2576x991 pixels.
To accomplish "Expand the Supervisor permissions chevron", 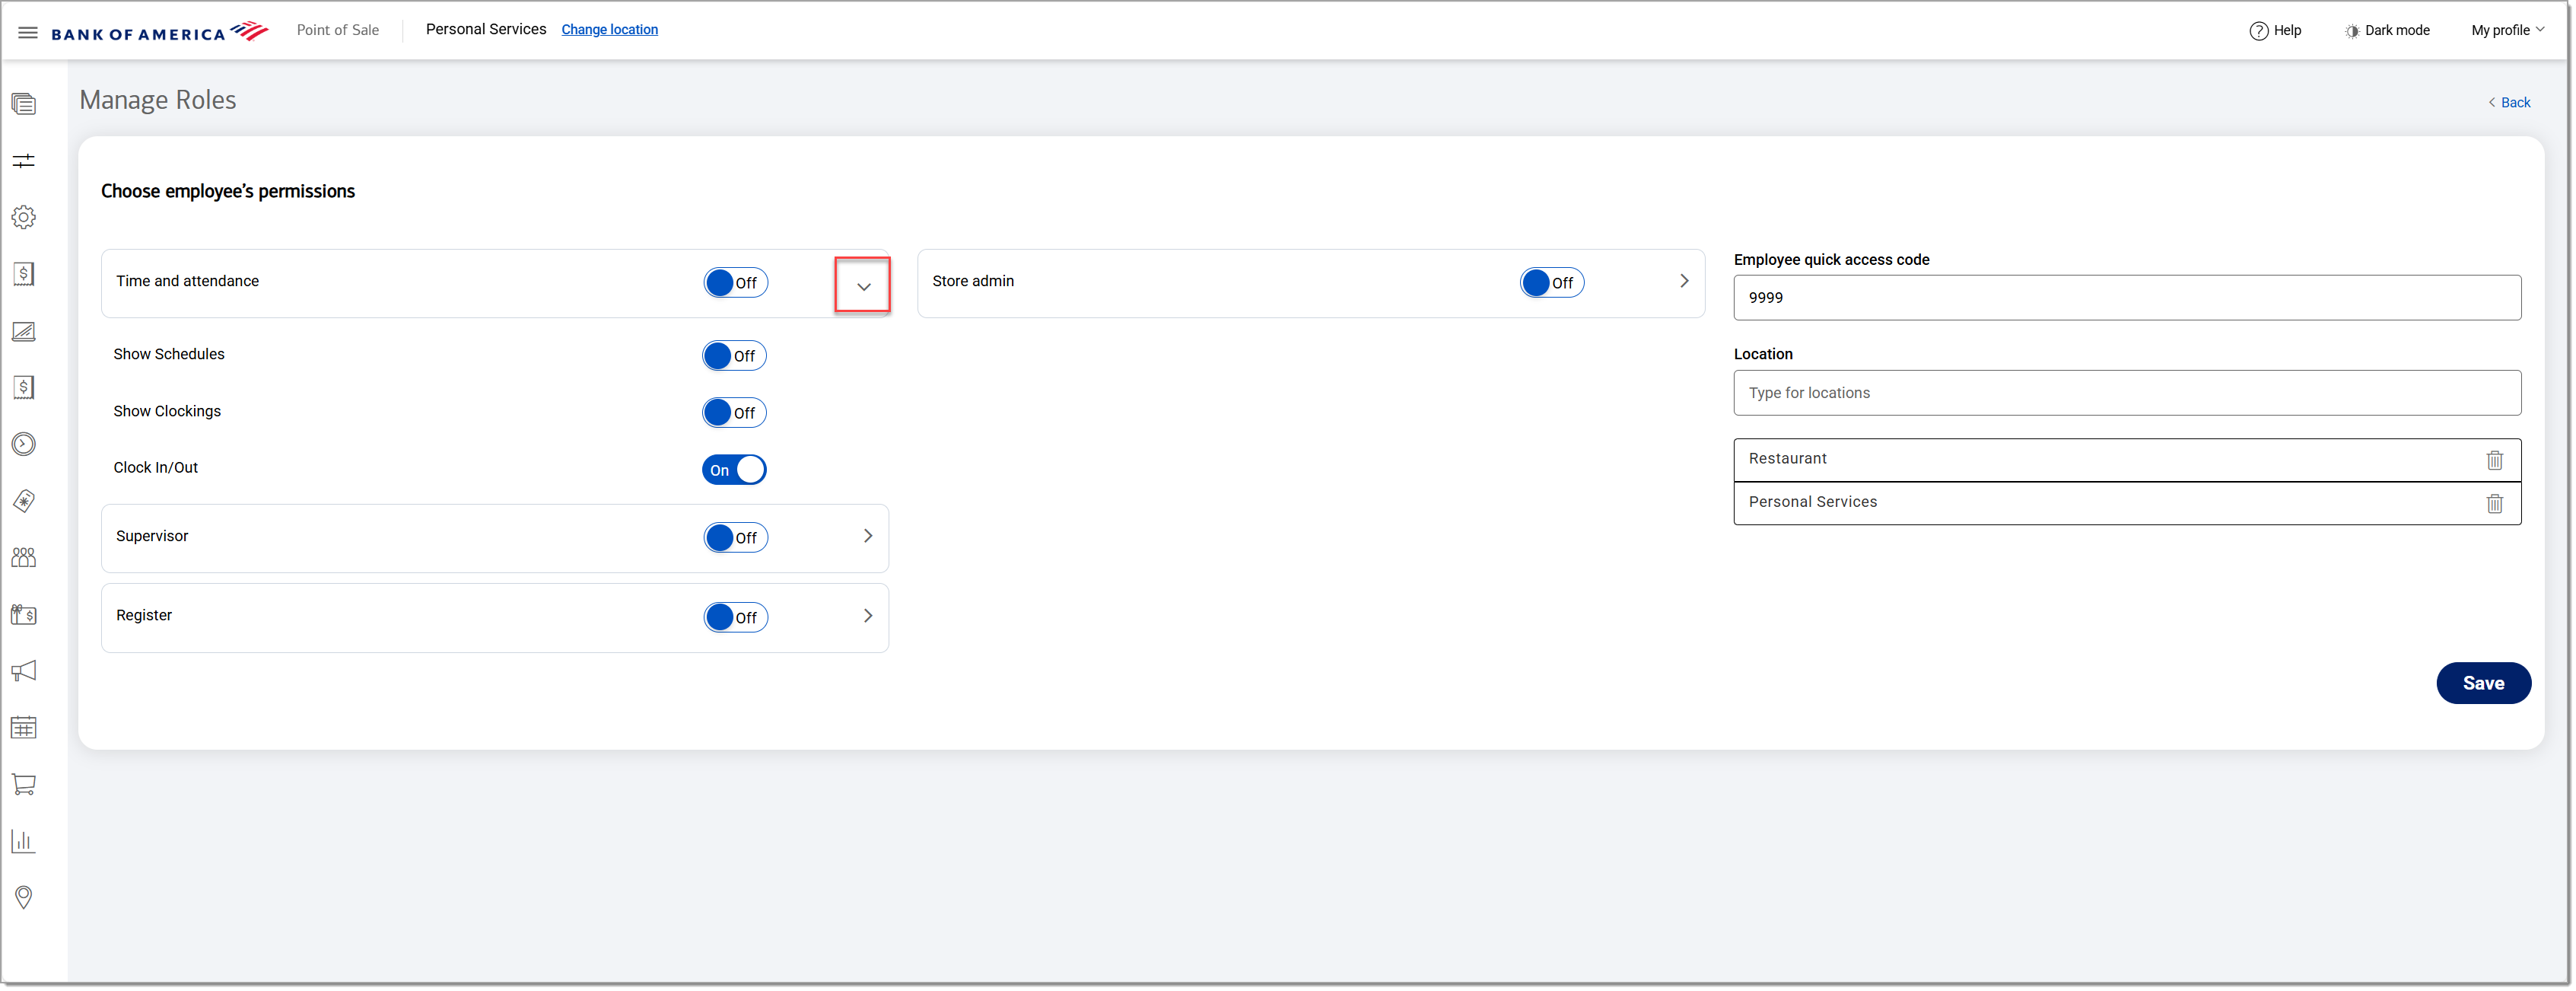I will point(867,536).
